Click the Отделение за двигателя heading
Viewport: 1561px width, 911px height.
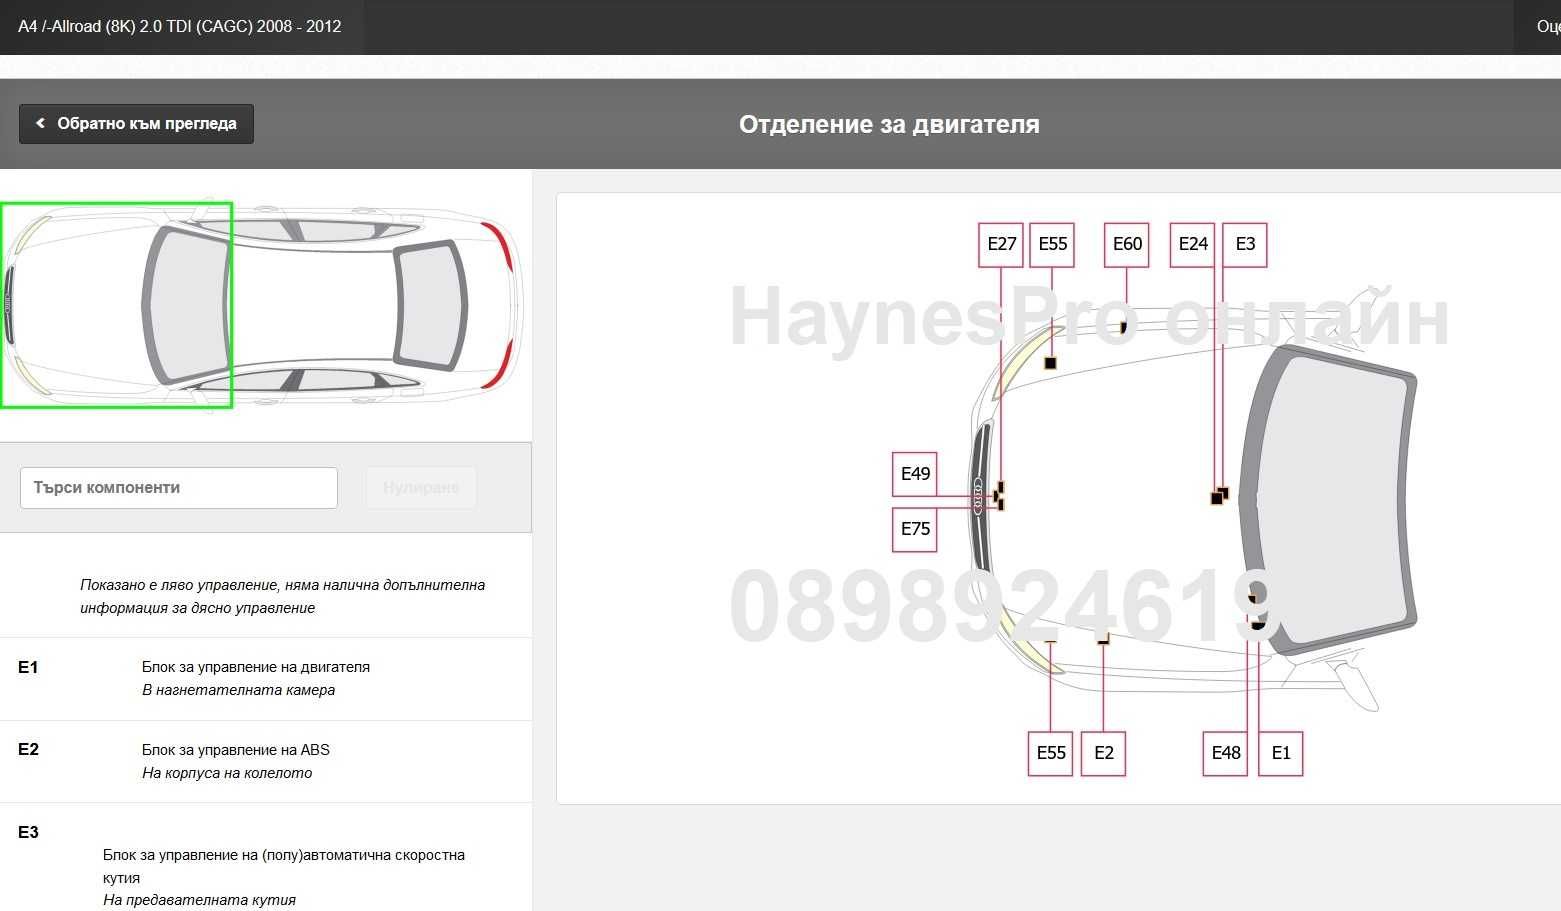(x=889, y=124)
